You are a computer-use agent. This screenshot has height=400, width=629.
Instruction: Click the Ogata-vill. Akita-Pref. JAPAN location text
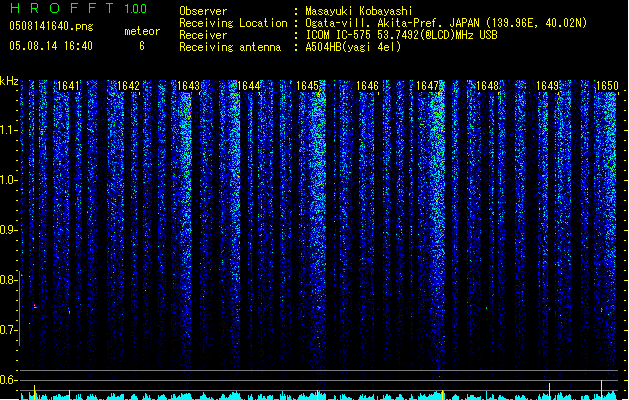tap(446, 23)
